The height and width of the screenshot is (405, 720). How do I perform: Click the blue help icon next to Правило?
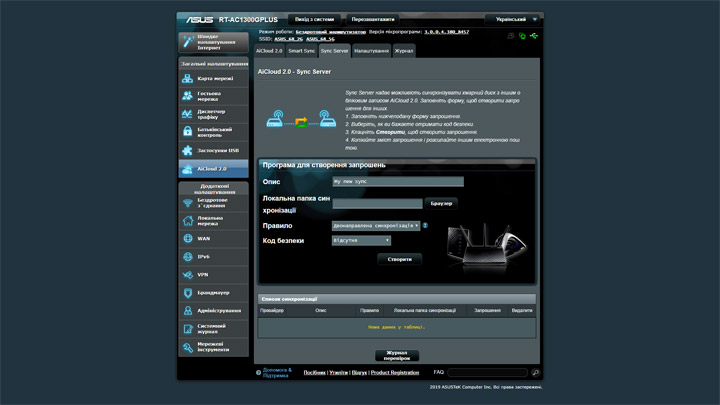425,225
